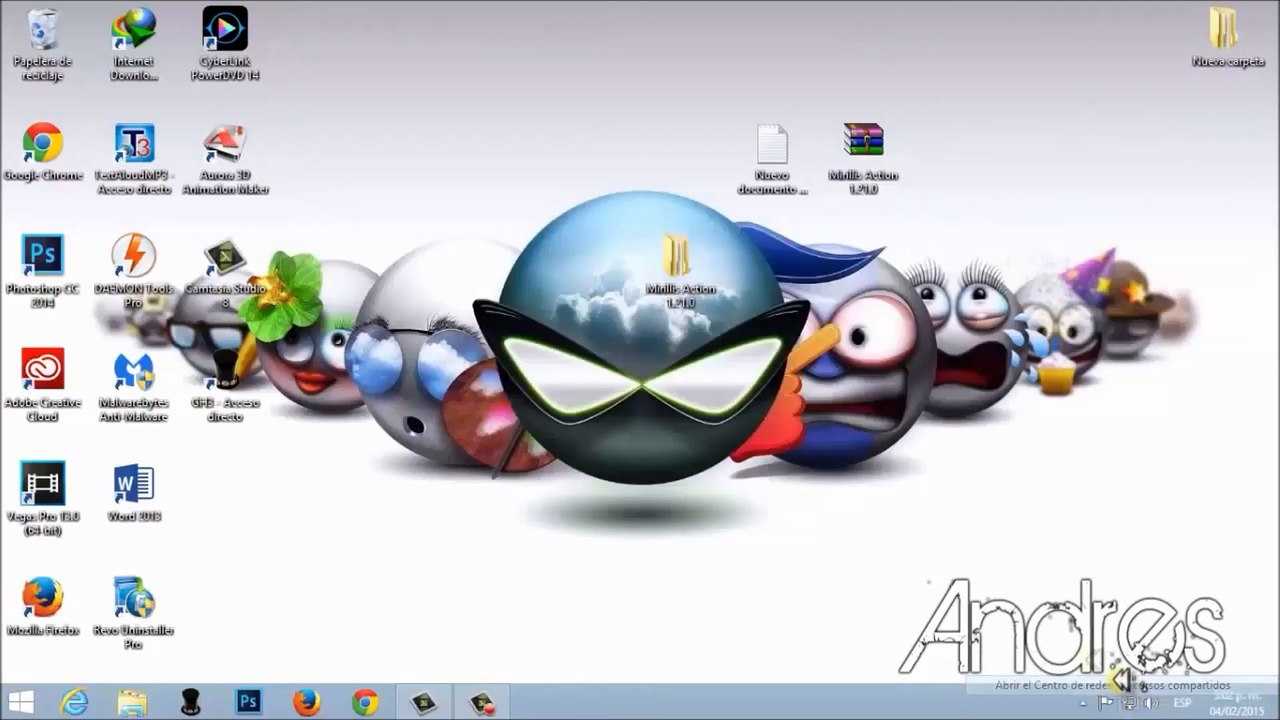
Task: Select the Mozilla Firefox desktop shortcut
Action: tap(42, 606)
